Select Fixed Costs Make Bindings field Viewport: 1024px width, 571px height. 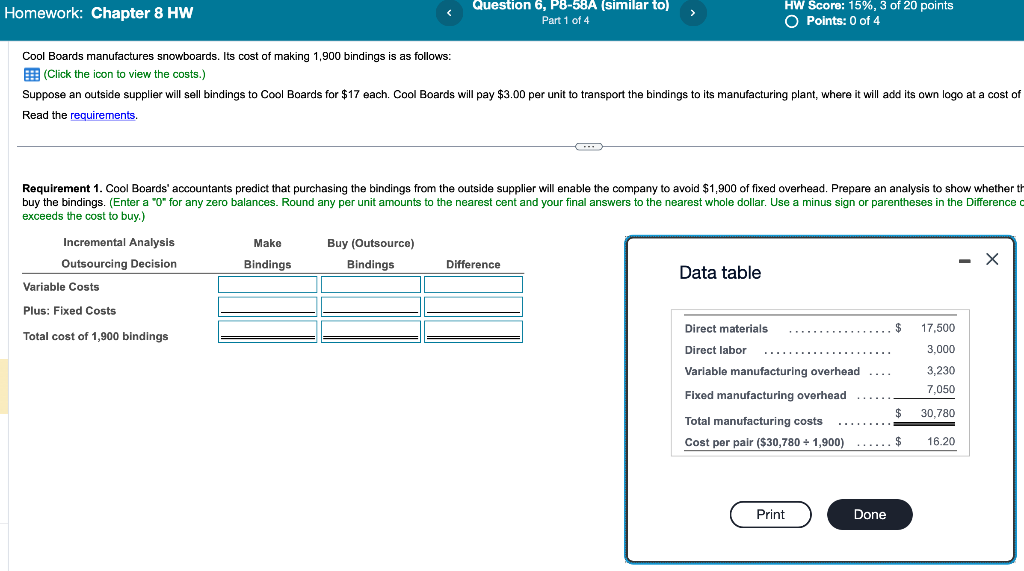(268, 306)
